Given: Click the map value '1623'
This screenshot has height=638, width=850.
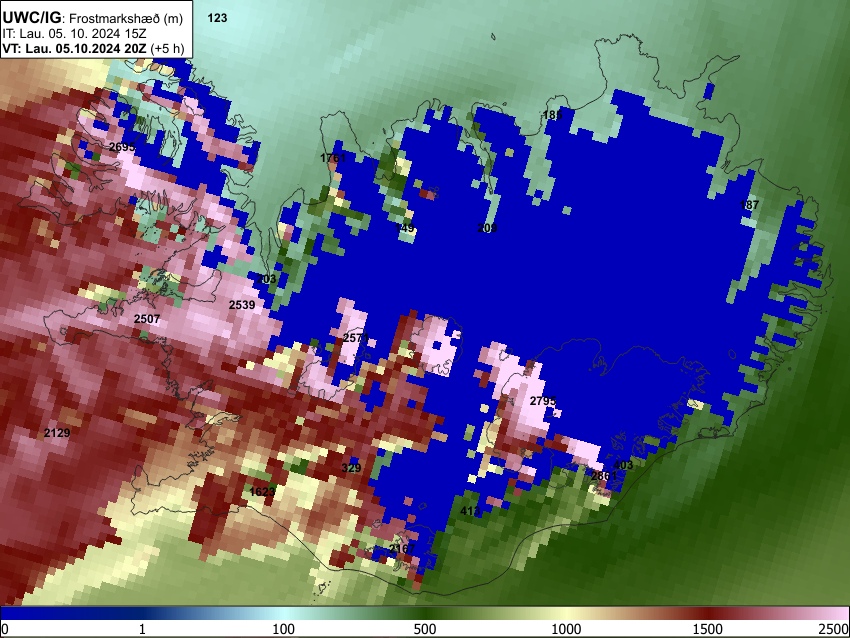Looking at the screenshot, I should [x=262, y=492].
